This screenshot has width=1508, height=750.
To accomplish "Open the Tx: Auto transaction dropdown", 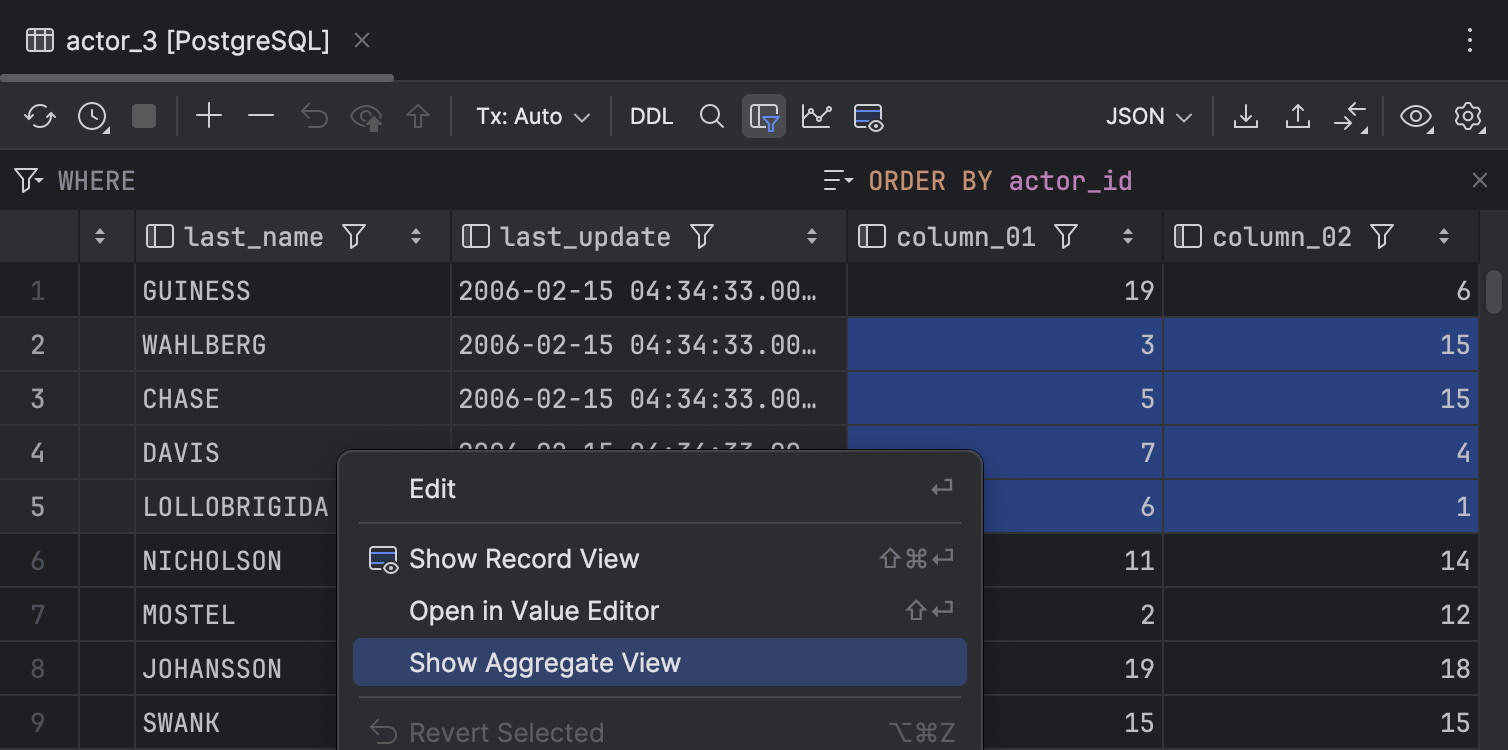I will point(532,116).
